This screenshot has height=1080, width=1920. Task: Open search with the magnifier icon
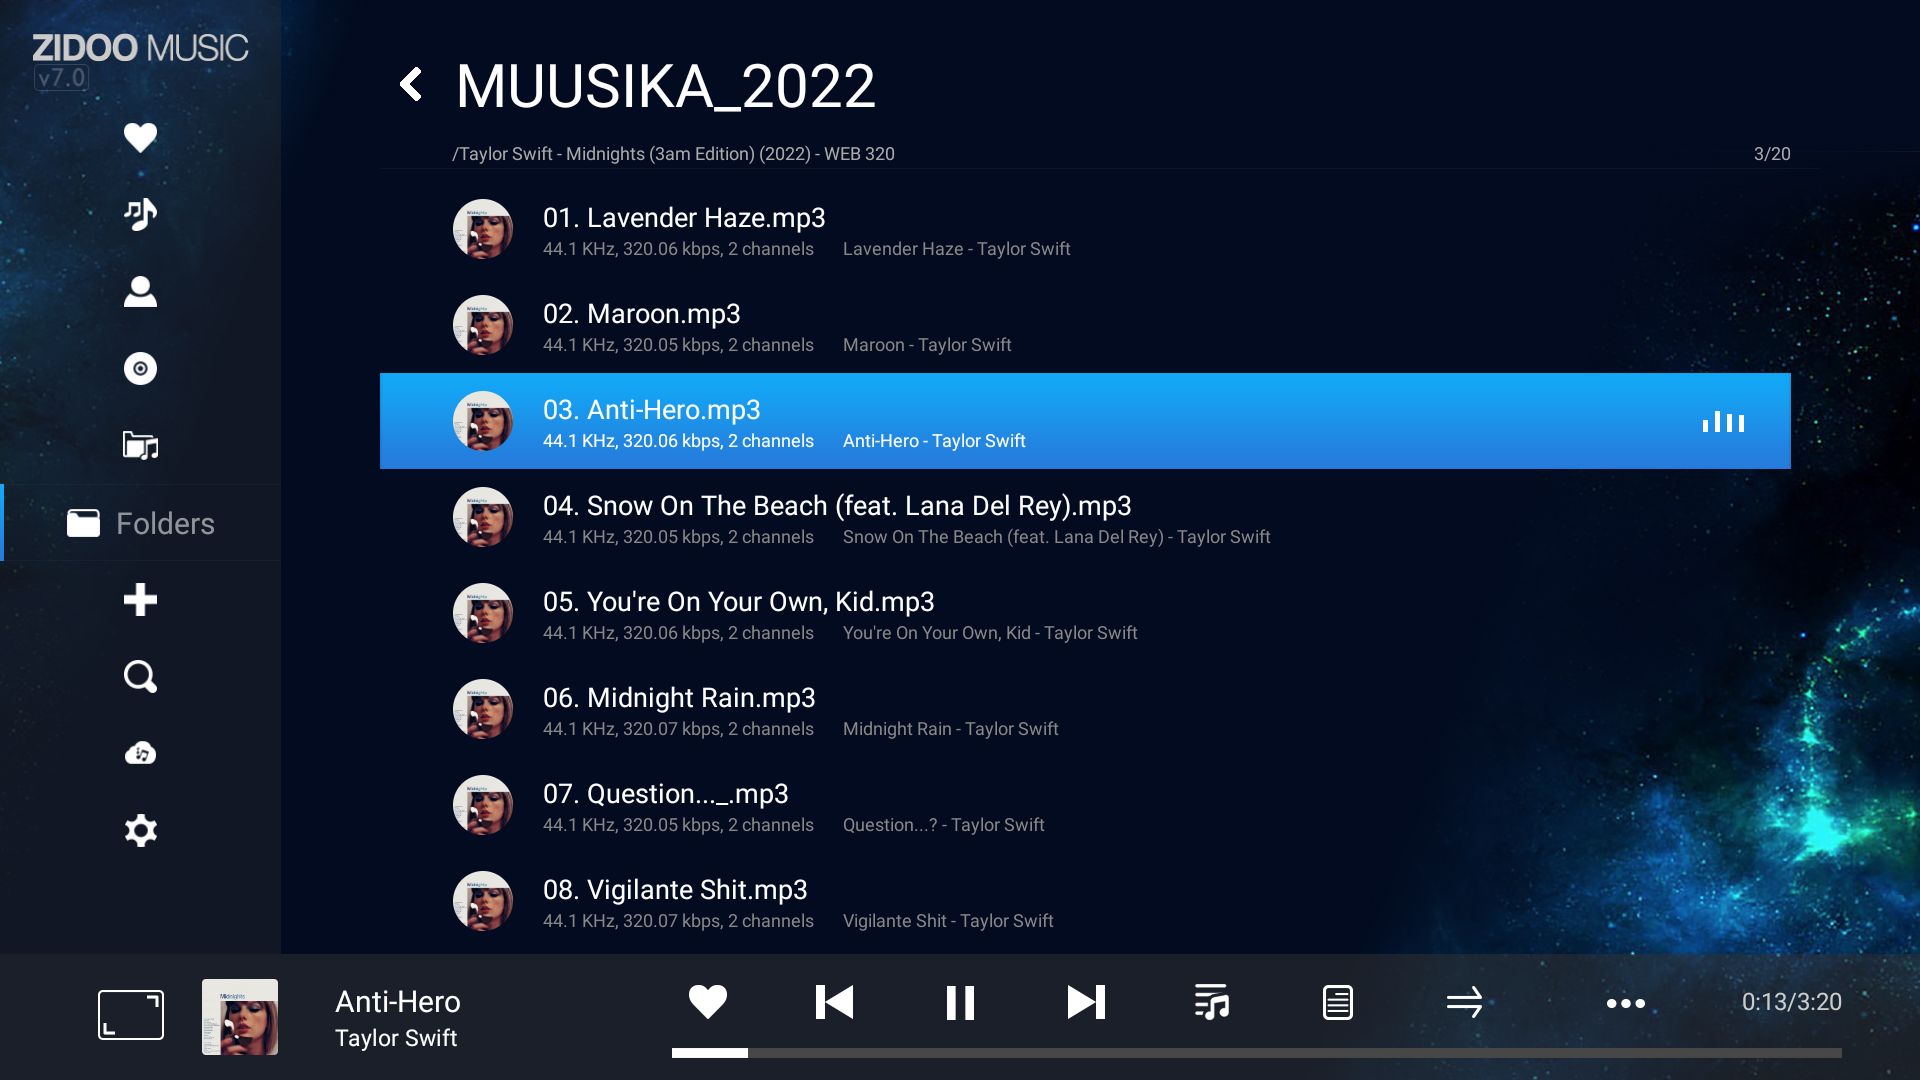[140, 677]
